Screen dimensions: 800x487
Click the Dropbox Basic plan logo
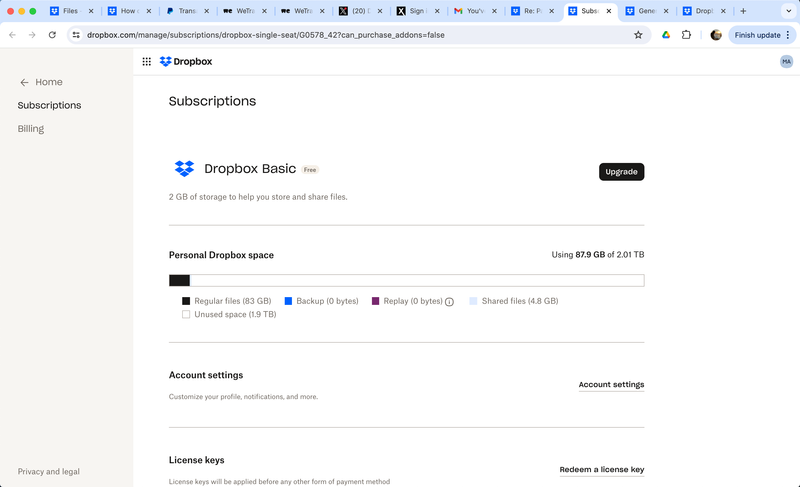184,168
